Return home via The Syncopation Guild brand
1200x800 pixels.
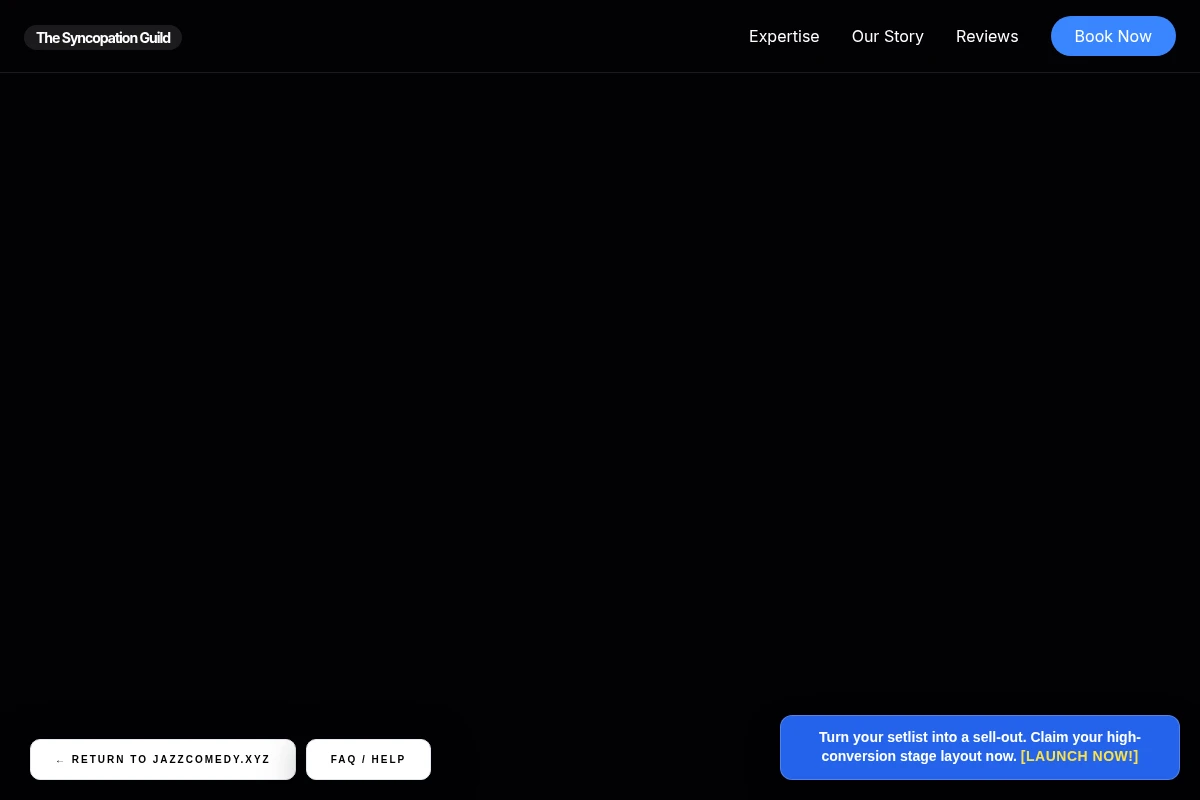(x=103, y=38)
